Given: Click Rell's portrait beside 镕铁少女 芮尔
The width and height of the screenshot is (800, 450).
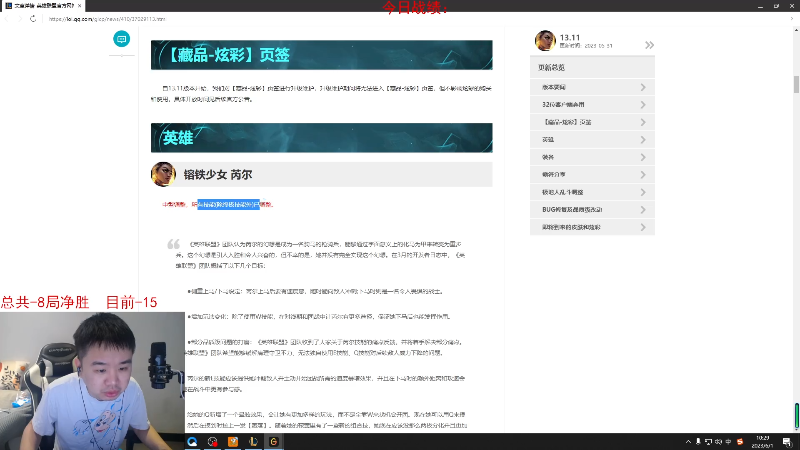Looking at the screenshot, I should click(163, 174).
